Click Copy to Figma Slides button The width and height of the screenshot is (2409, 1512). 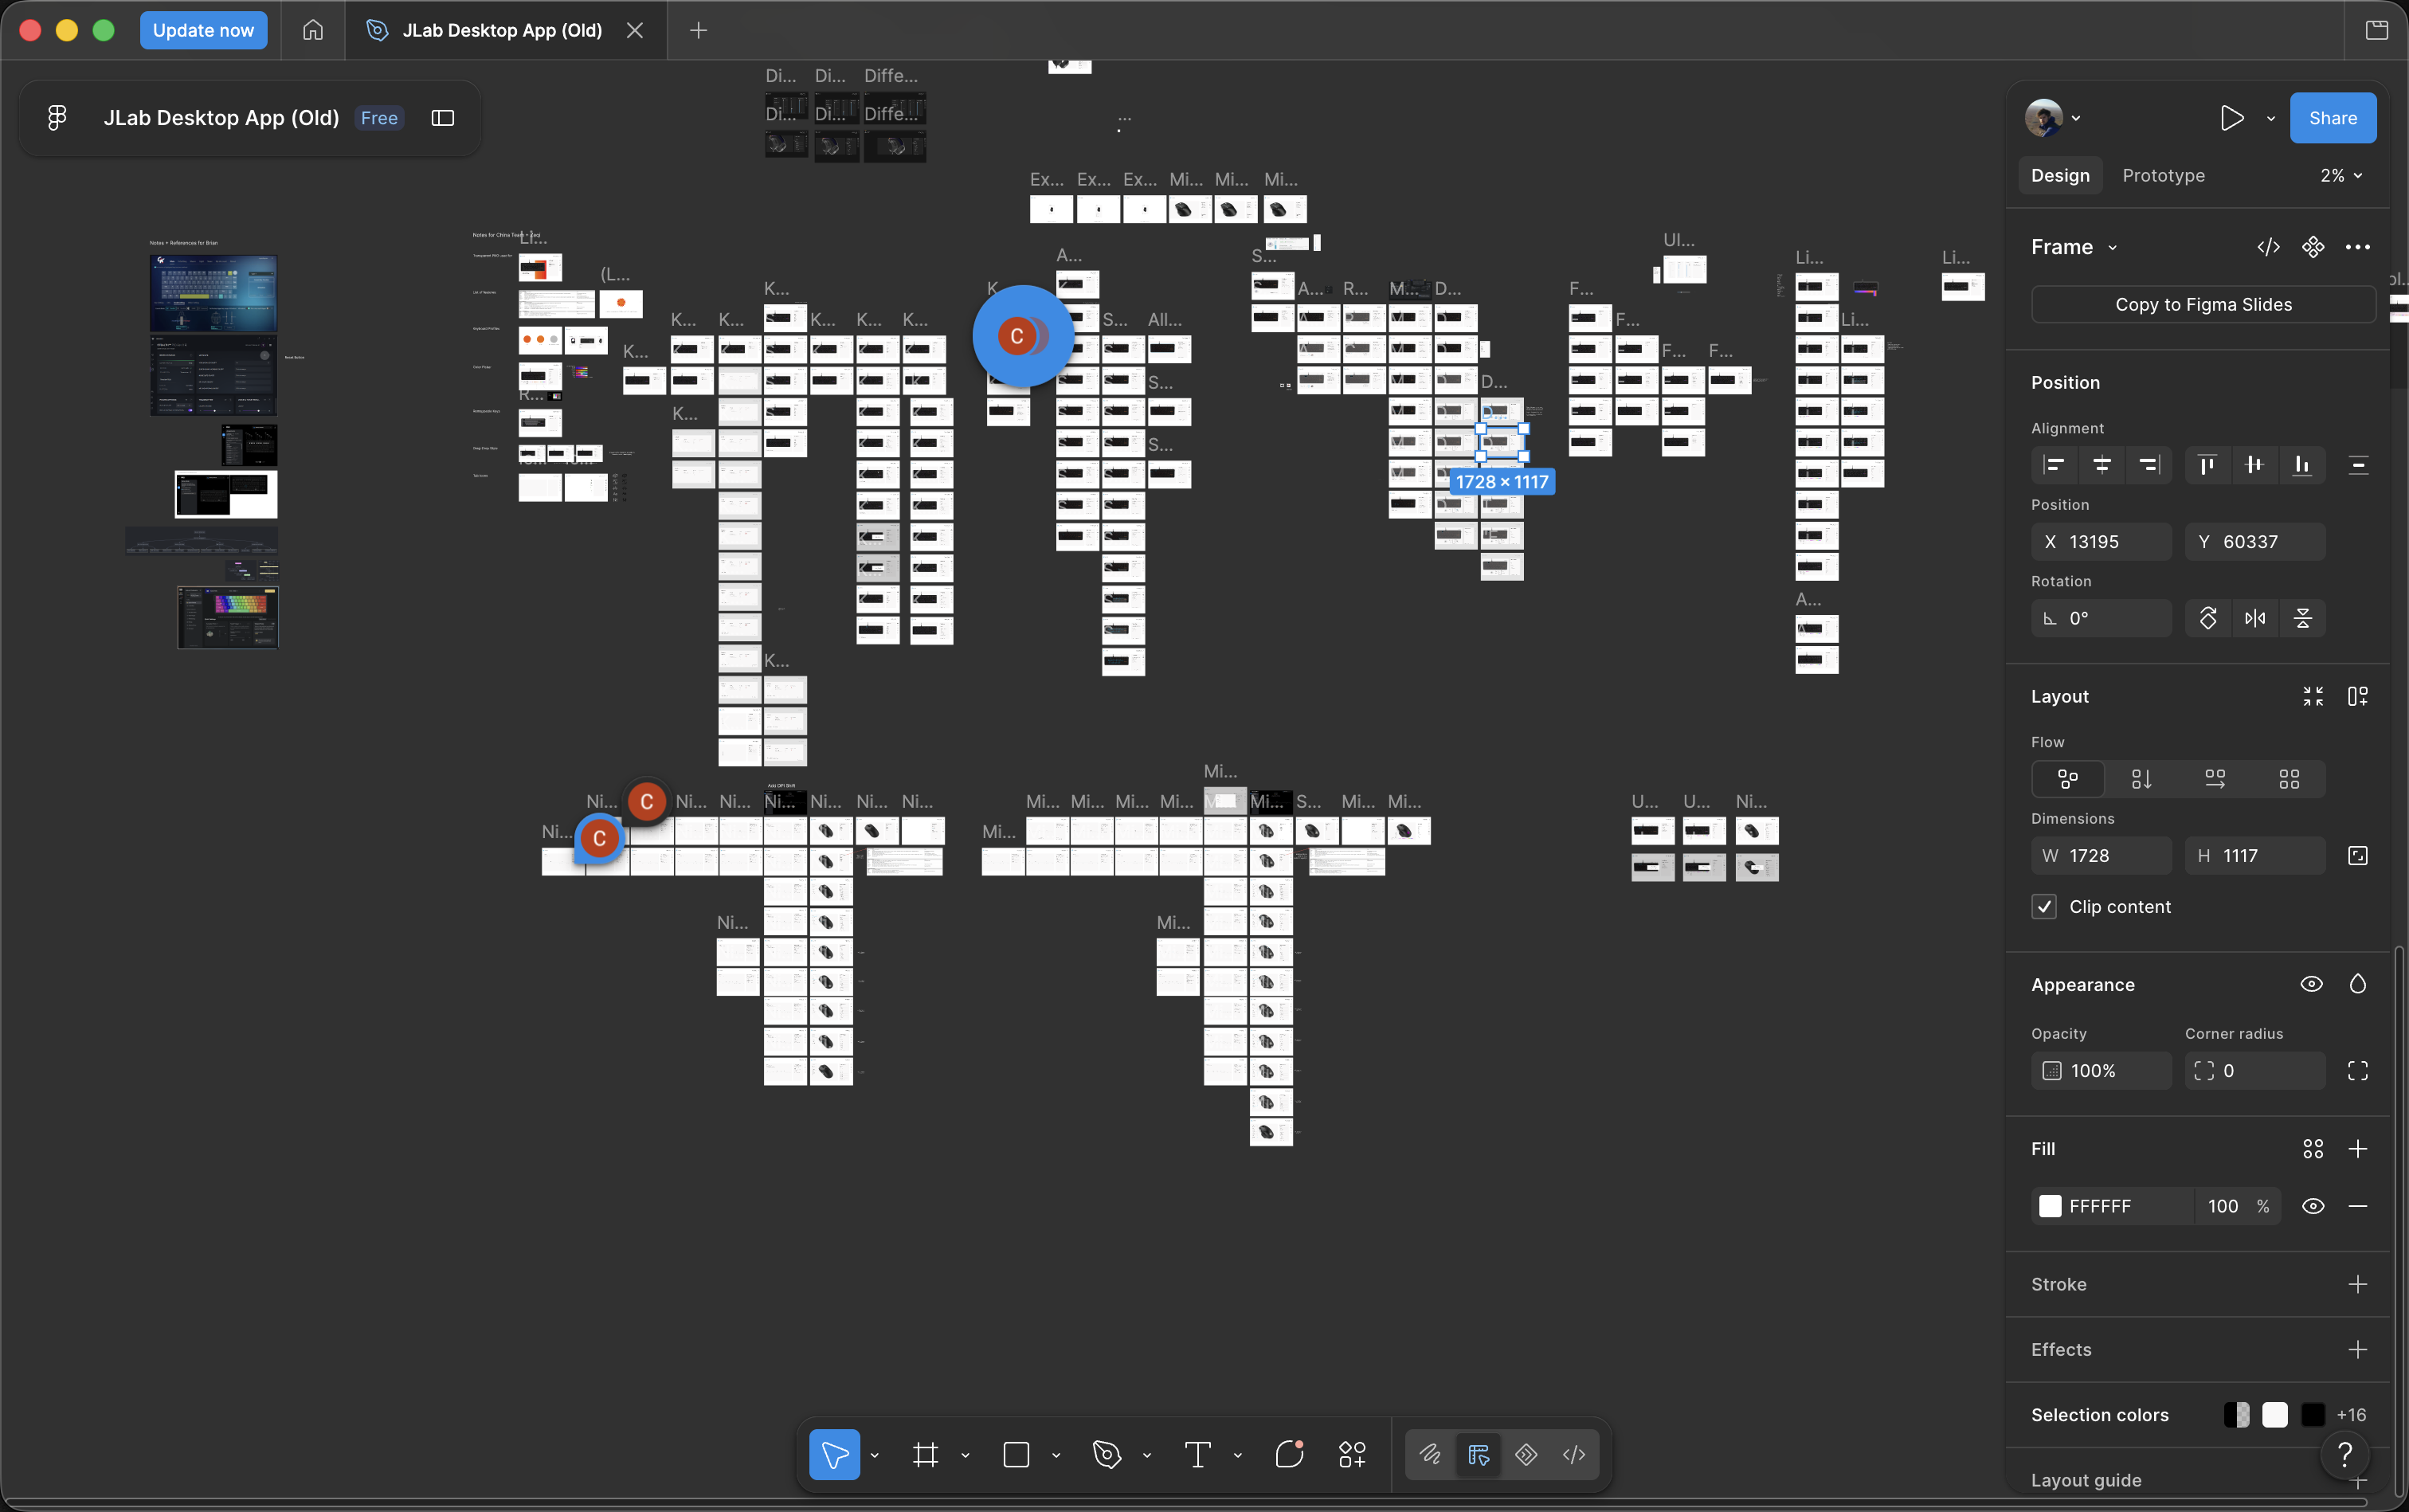(x=2203, y=305)
